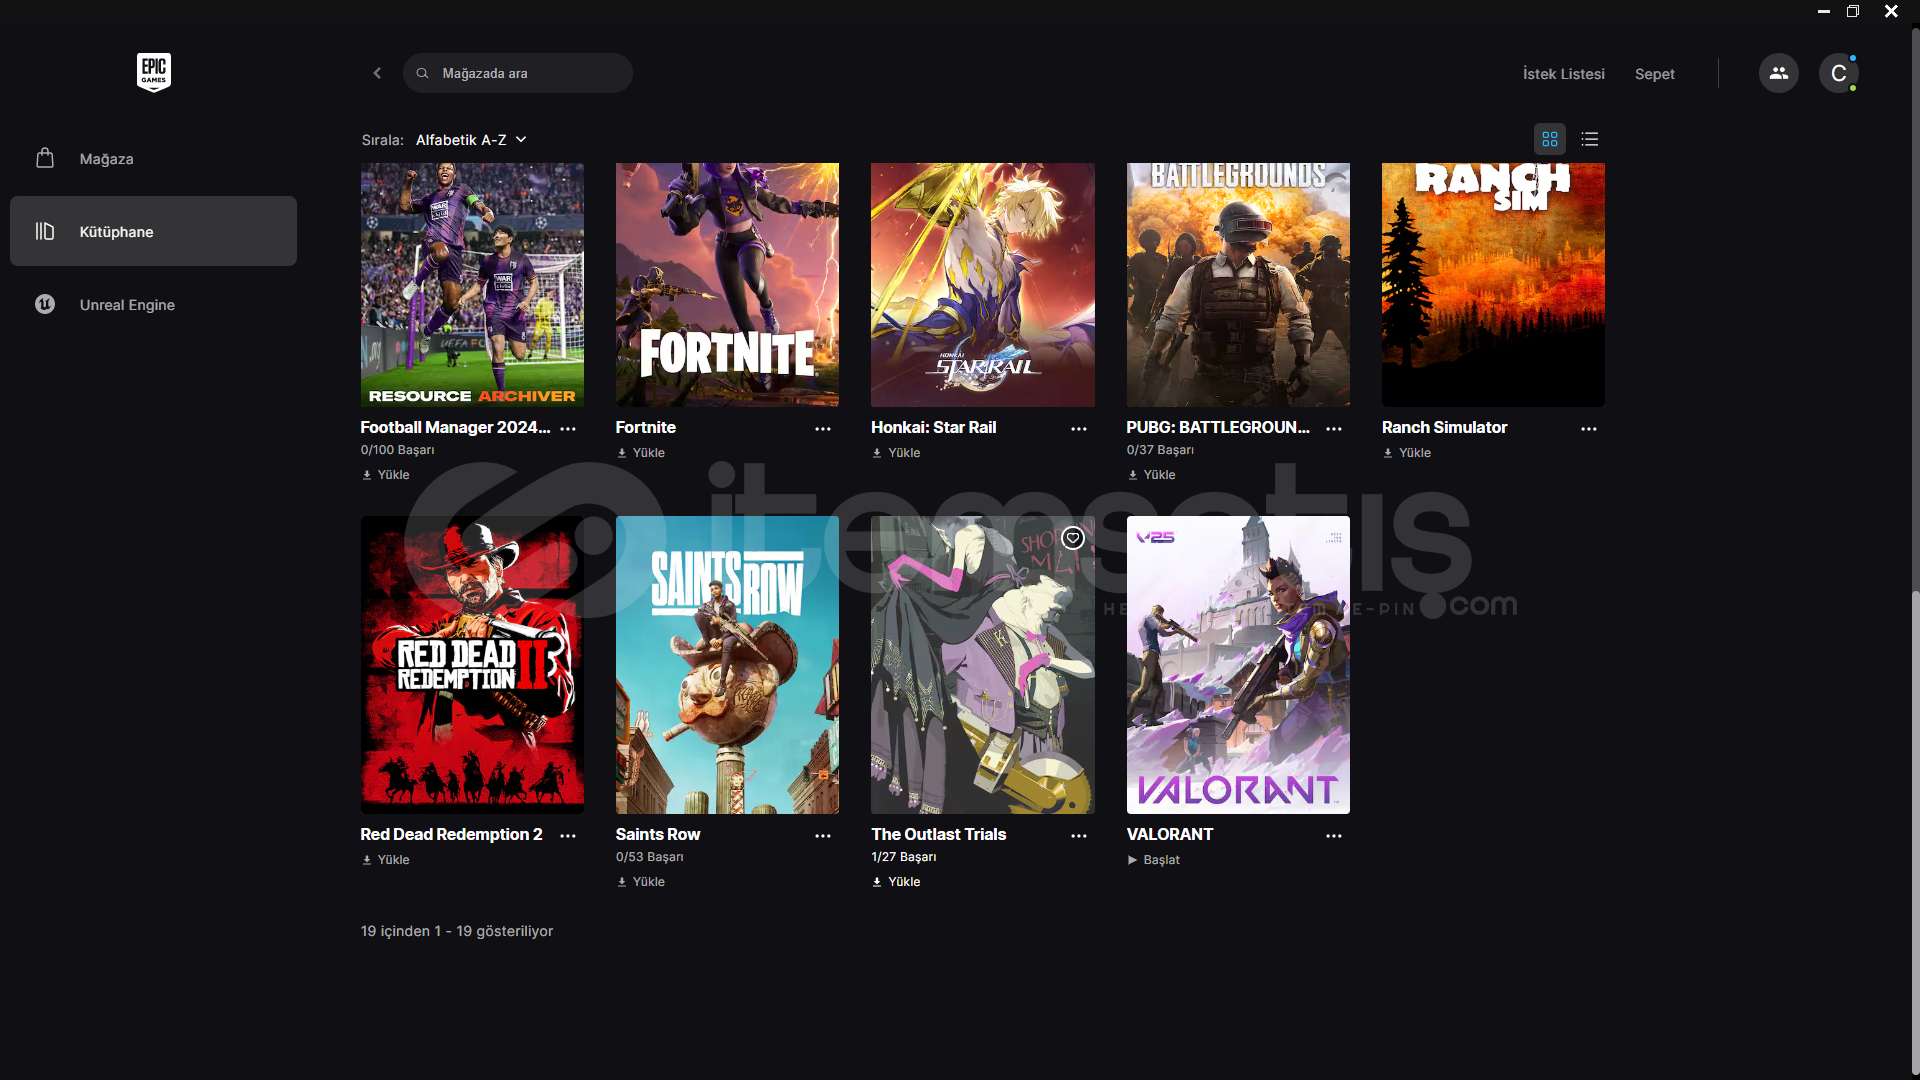Screen dimensions: 1920x1080
Task: Click the Unreal Engine logo icon
Action: point(45,304)
